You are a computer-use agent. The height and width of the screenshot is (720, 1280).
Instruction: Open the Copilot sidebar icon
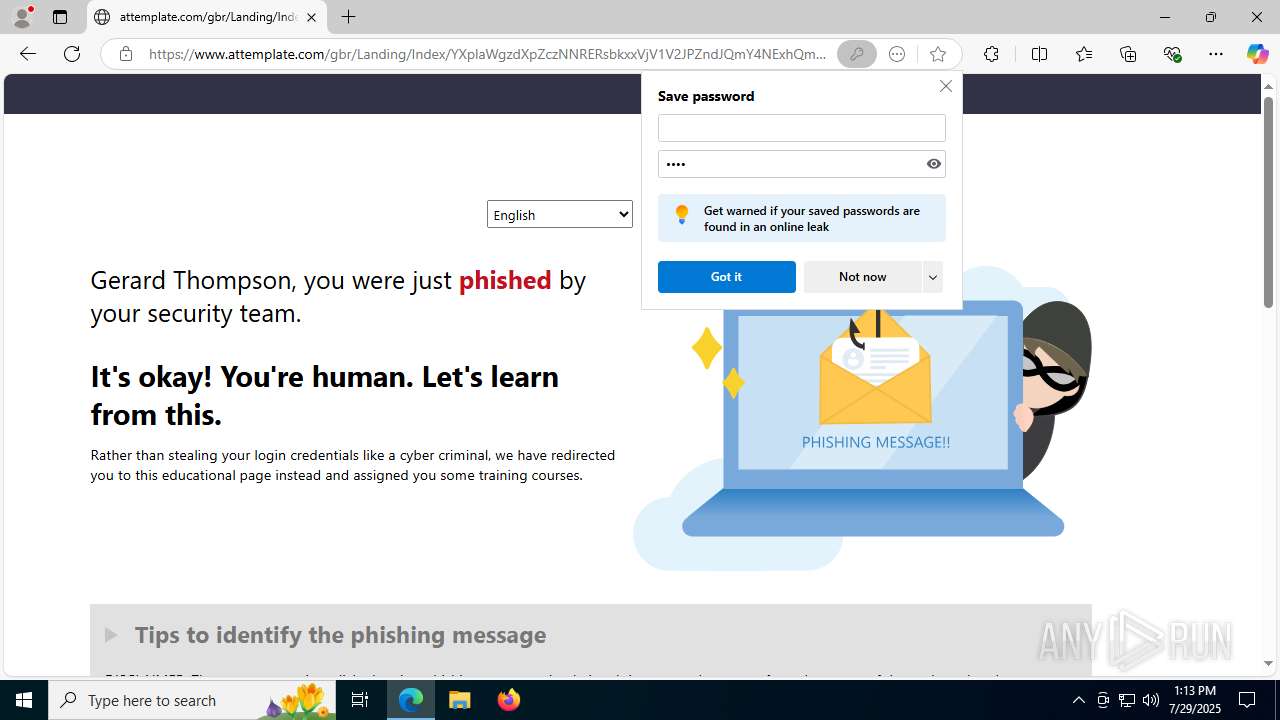point(1257,54)
